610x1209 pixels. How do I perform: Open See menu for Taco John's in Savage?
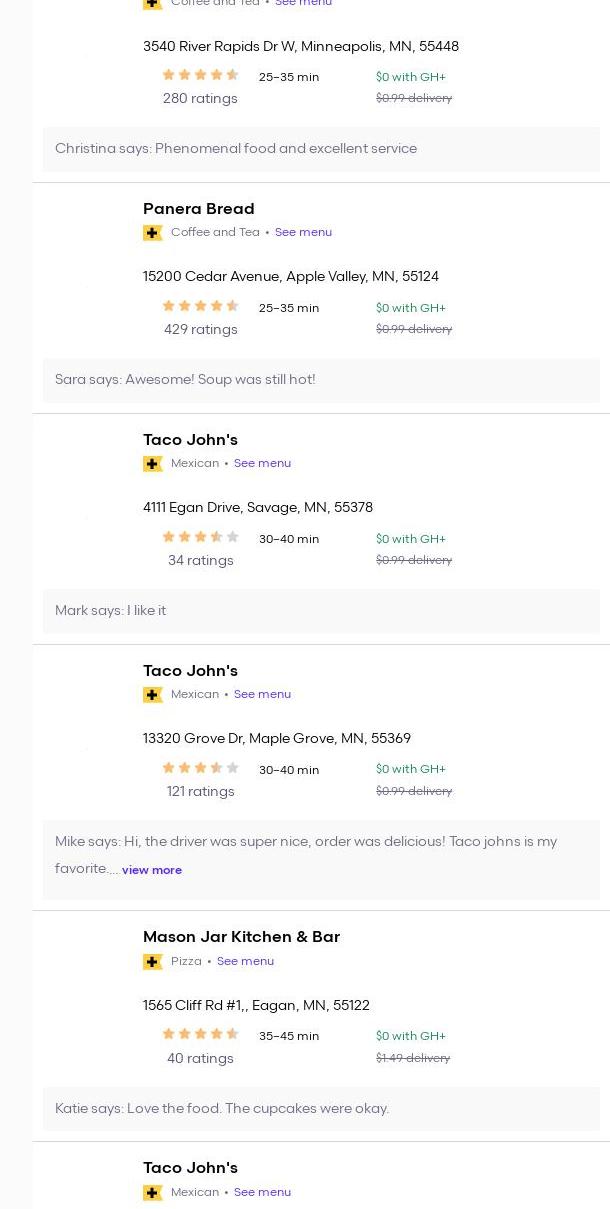[x=262, y=464]
